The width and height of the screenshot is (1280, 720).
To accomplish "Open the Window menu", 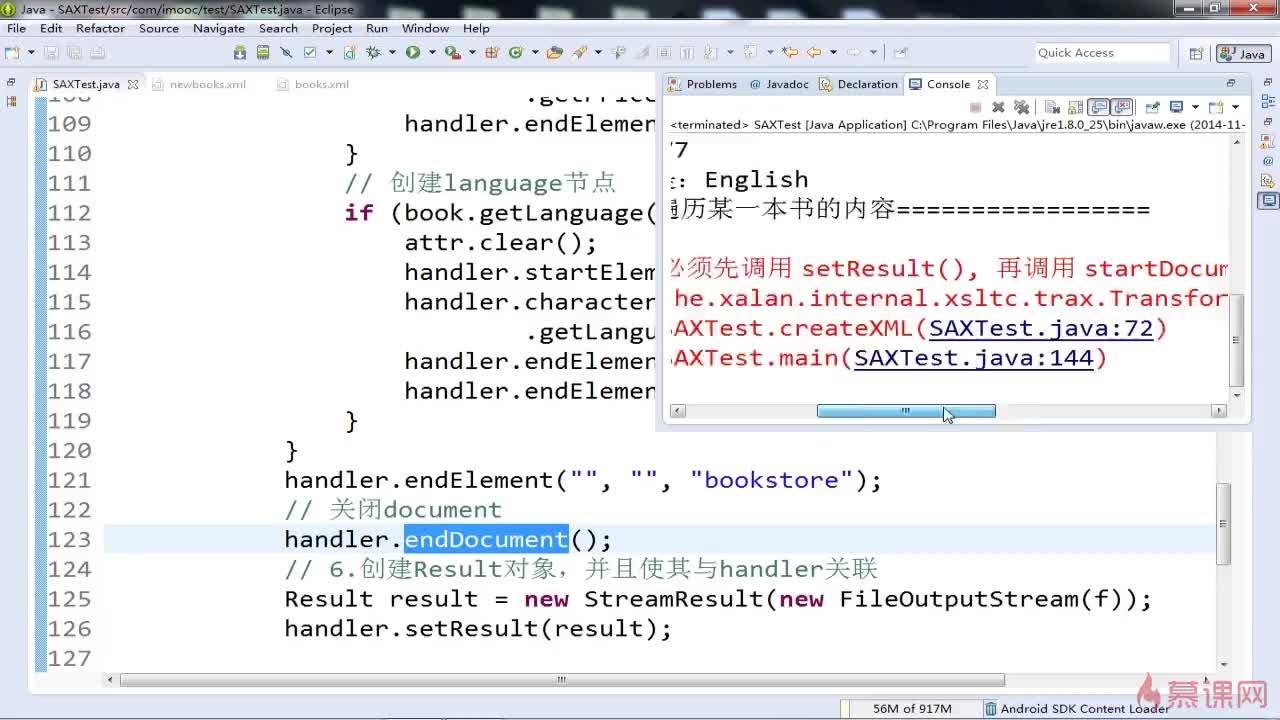I will [426, 28].
